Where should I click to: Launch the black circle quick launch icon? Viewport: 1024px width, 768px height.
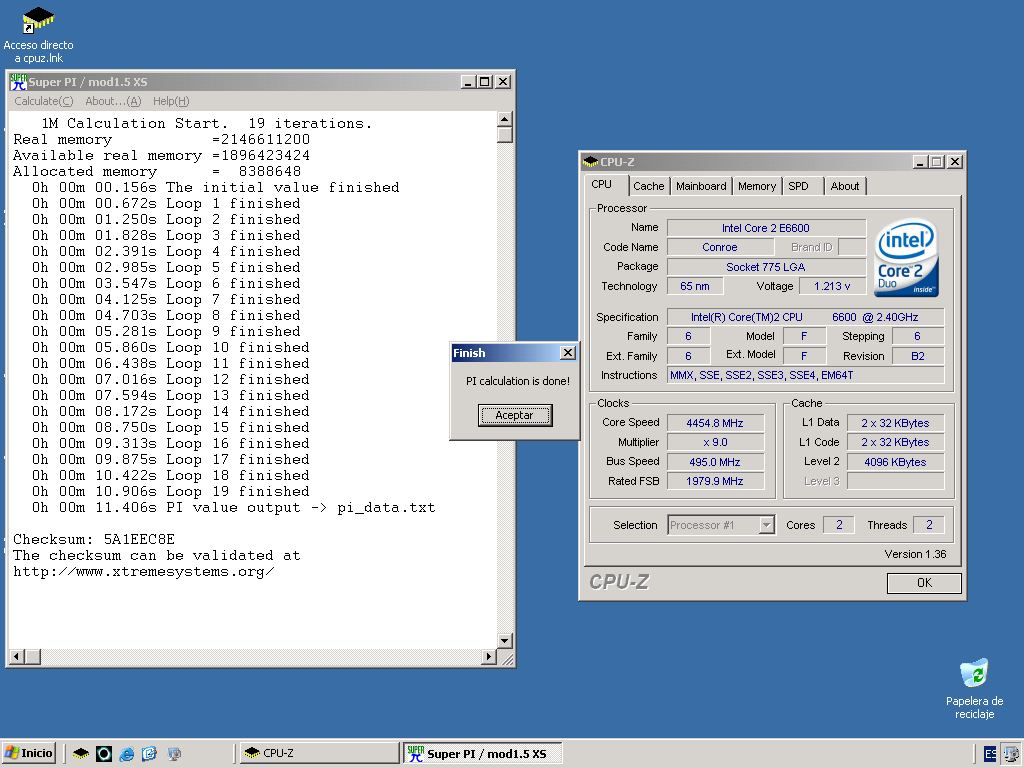click(104, 754)
